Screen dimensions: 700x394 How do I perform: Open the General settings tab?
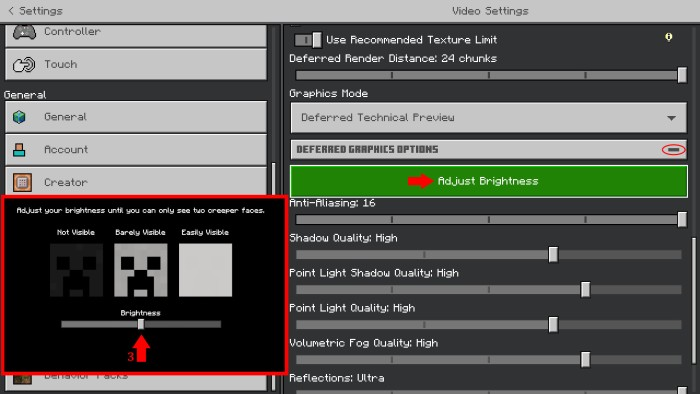(x=136, y=116)
